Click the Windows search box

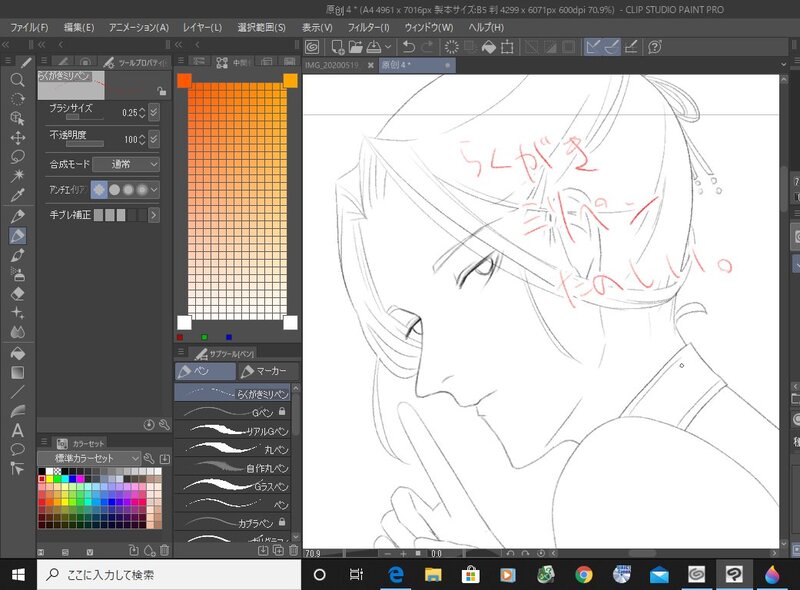(169, 575)
